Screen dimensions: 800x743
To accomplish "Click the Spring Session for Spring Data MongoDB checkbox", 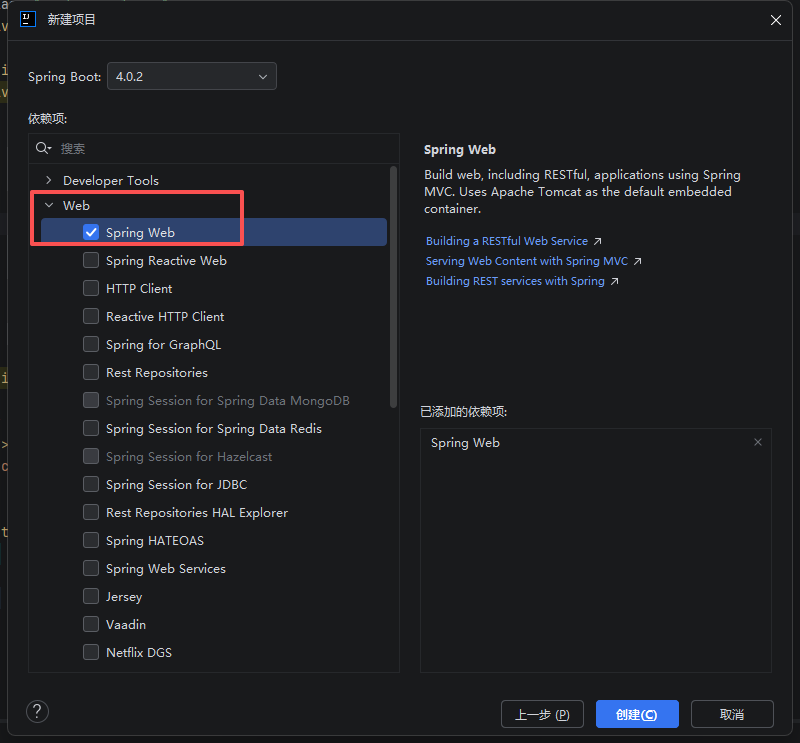I will click(x=91, y=401).
